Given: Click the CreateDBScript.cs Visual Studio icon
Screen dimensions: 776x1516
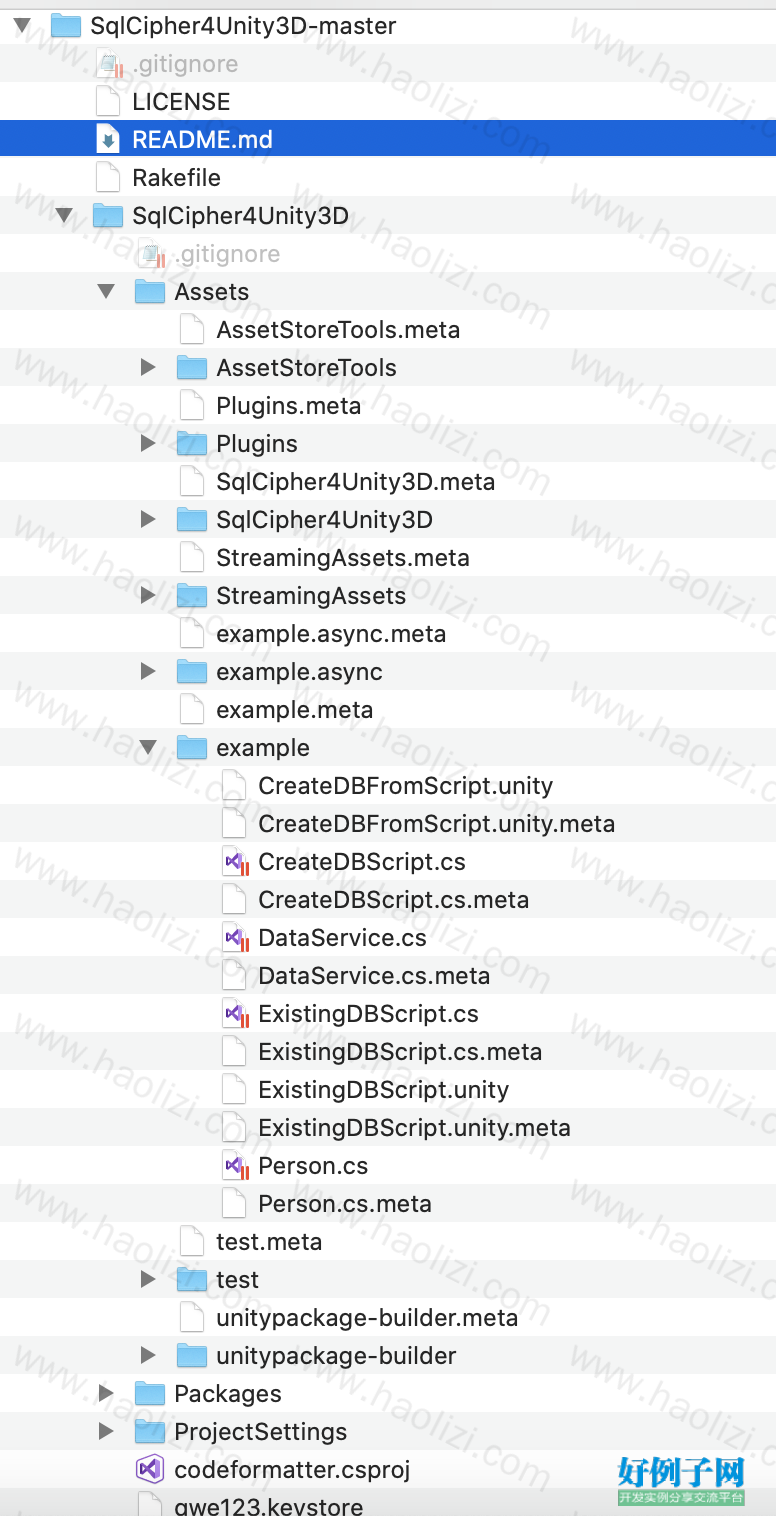Looking at the screenshot, I should click(x=235, y=862).
